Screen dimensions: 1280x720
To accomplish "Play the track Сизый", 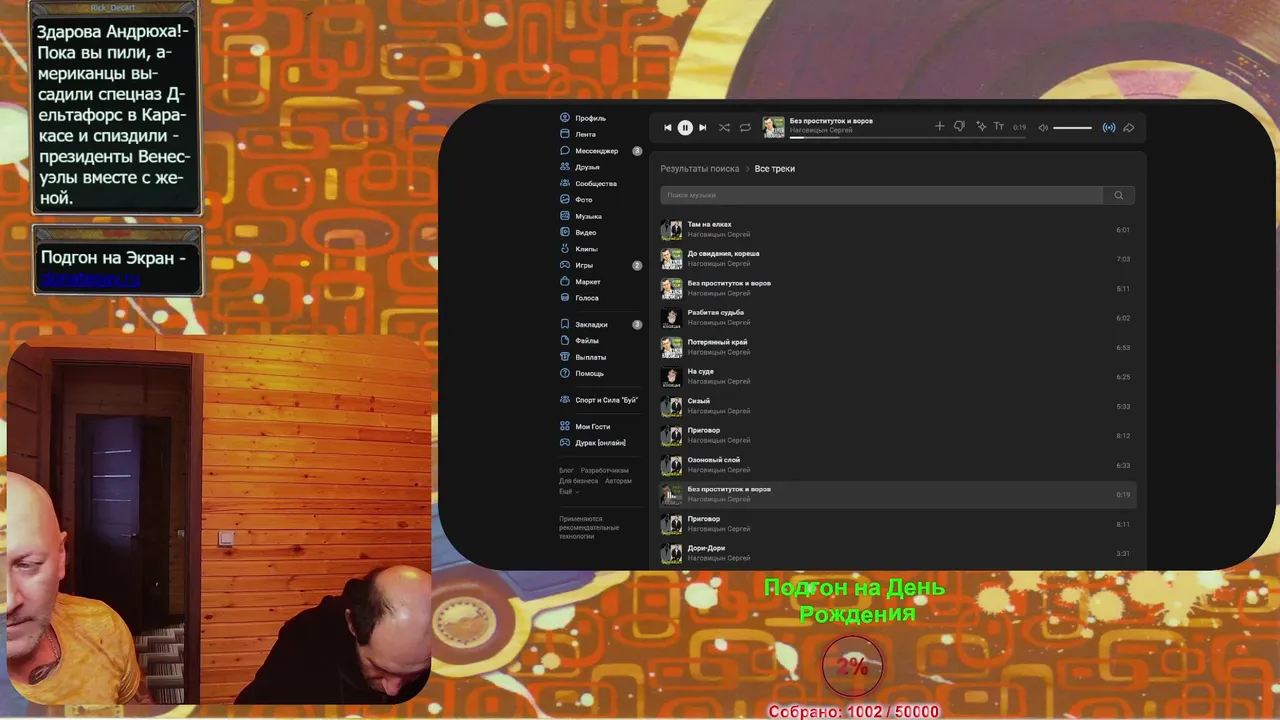I will point(898,406).
